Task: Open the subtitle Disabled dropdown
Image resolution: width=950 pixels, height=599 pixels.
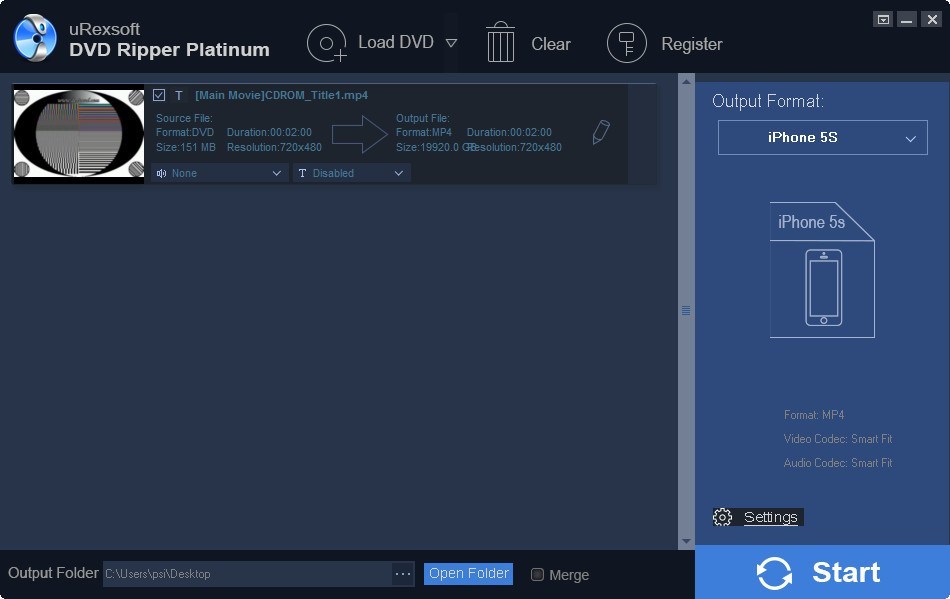Action: tap(351, 173)
